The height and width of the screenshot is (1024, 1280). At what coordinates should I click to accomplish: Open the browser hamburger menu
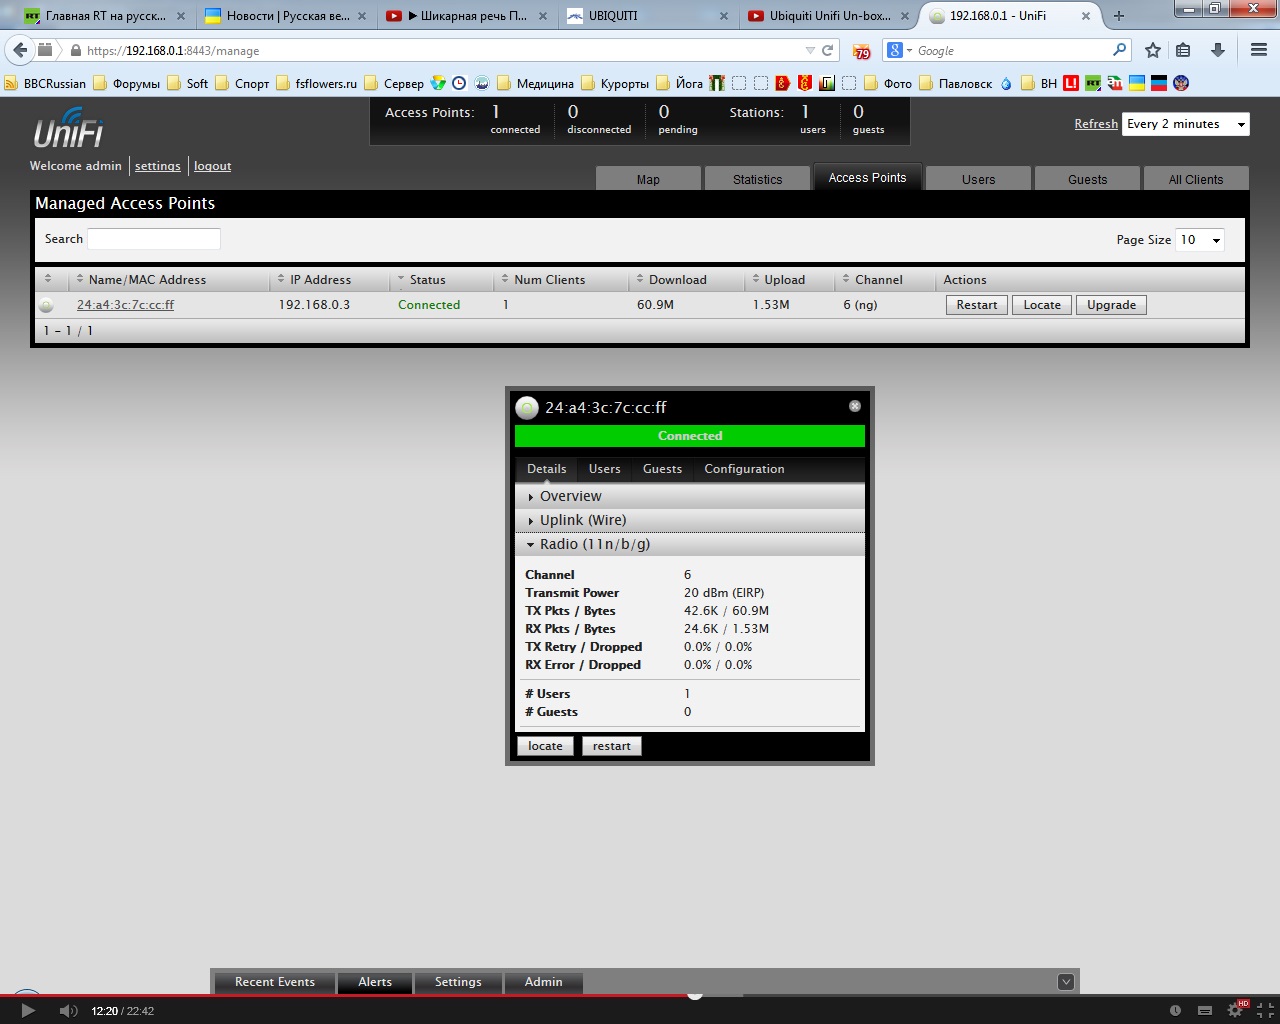coord(1259,50)
